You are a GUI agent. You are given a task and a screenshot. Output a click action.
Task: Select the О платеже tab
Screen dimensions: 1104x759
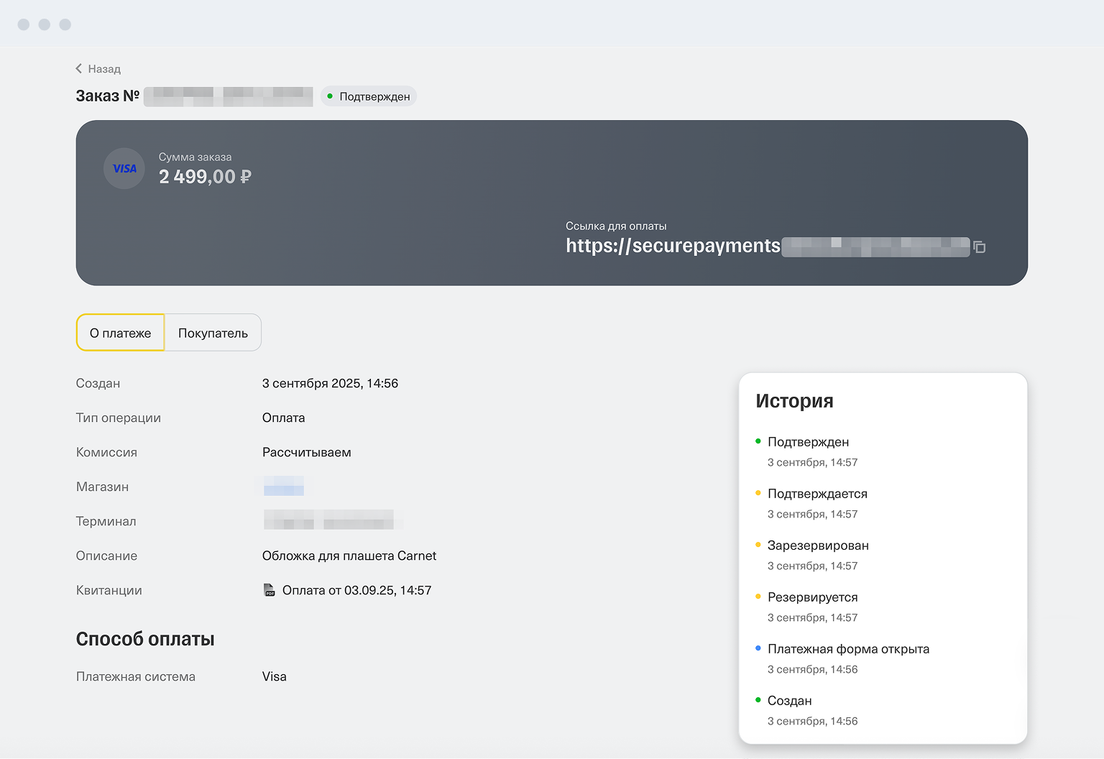(120, 333)
